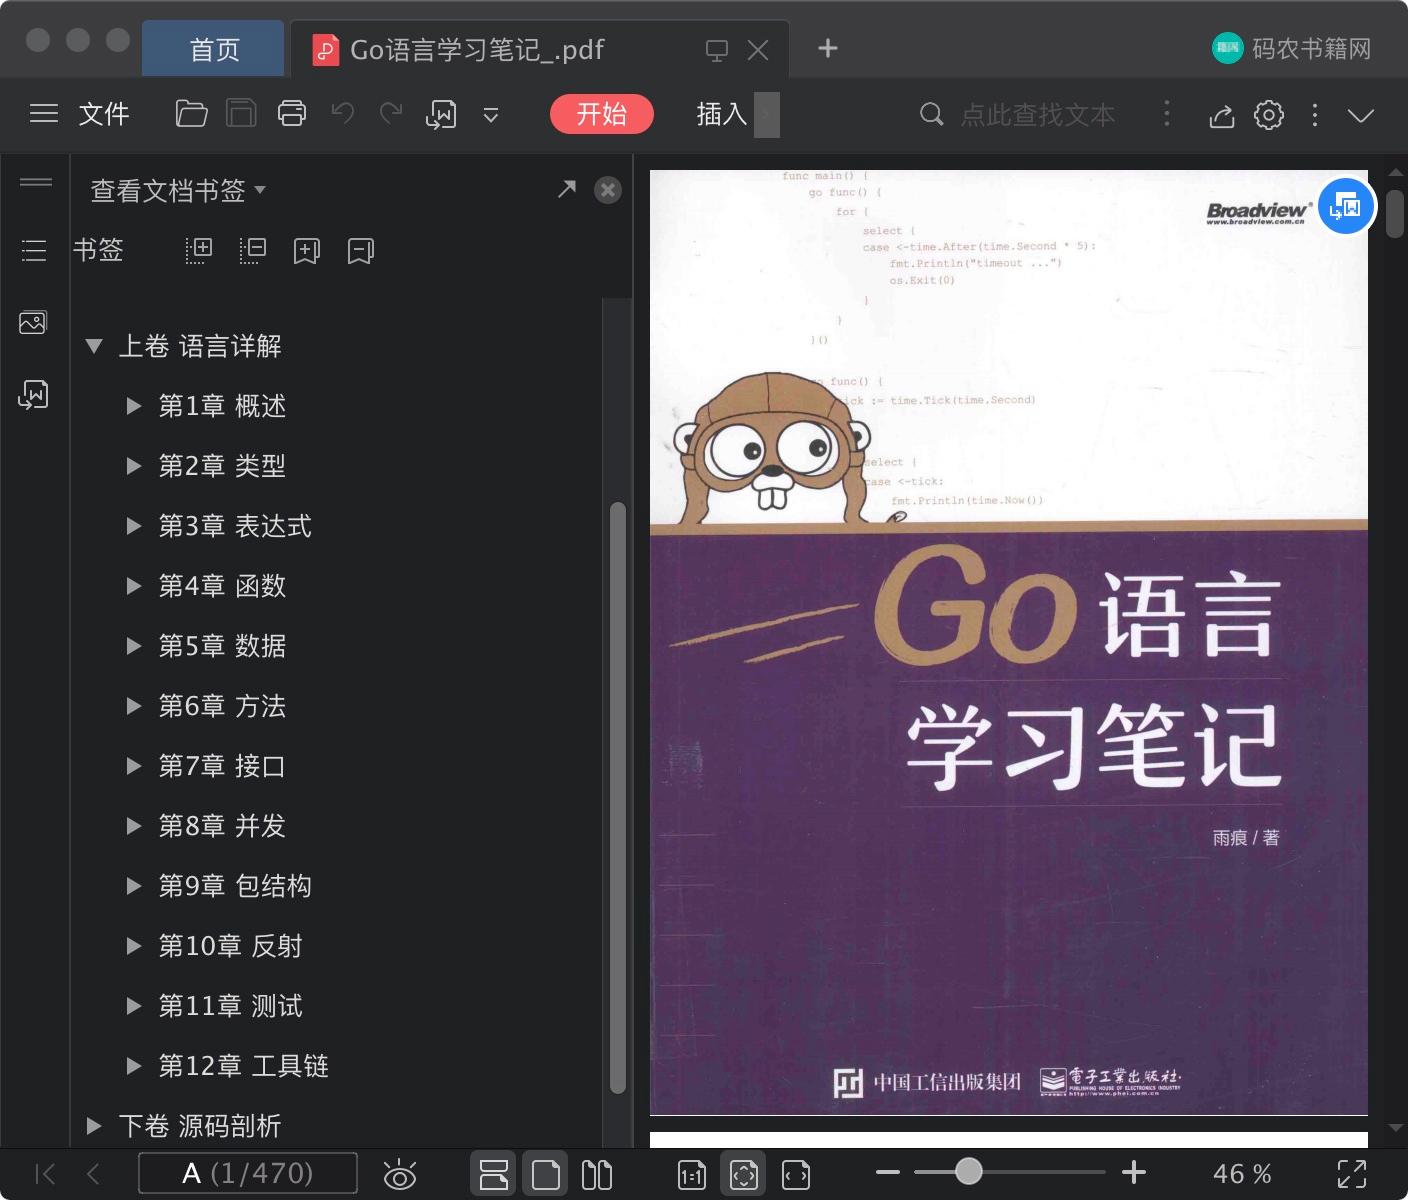Open the 查看文档书签 dropdown
Image resolution: width=1408 pixels, height=1200 pixels.
point(178,190)
